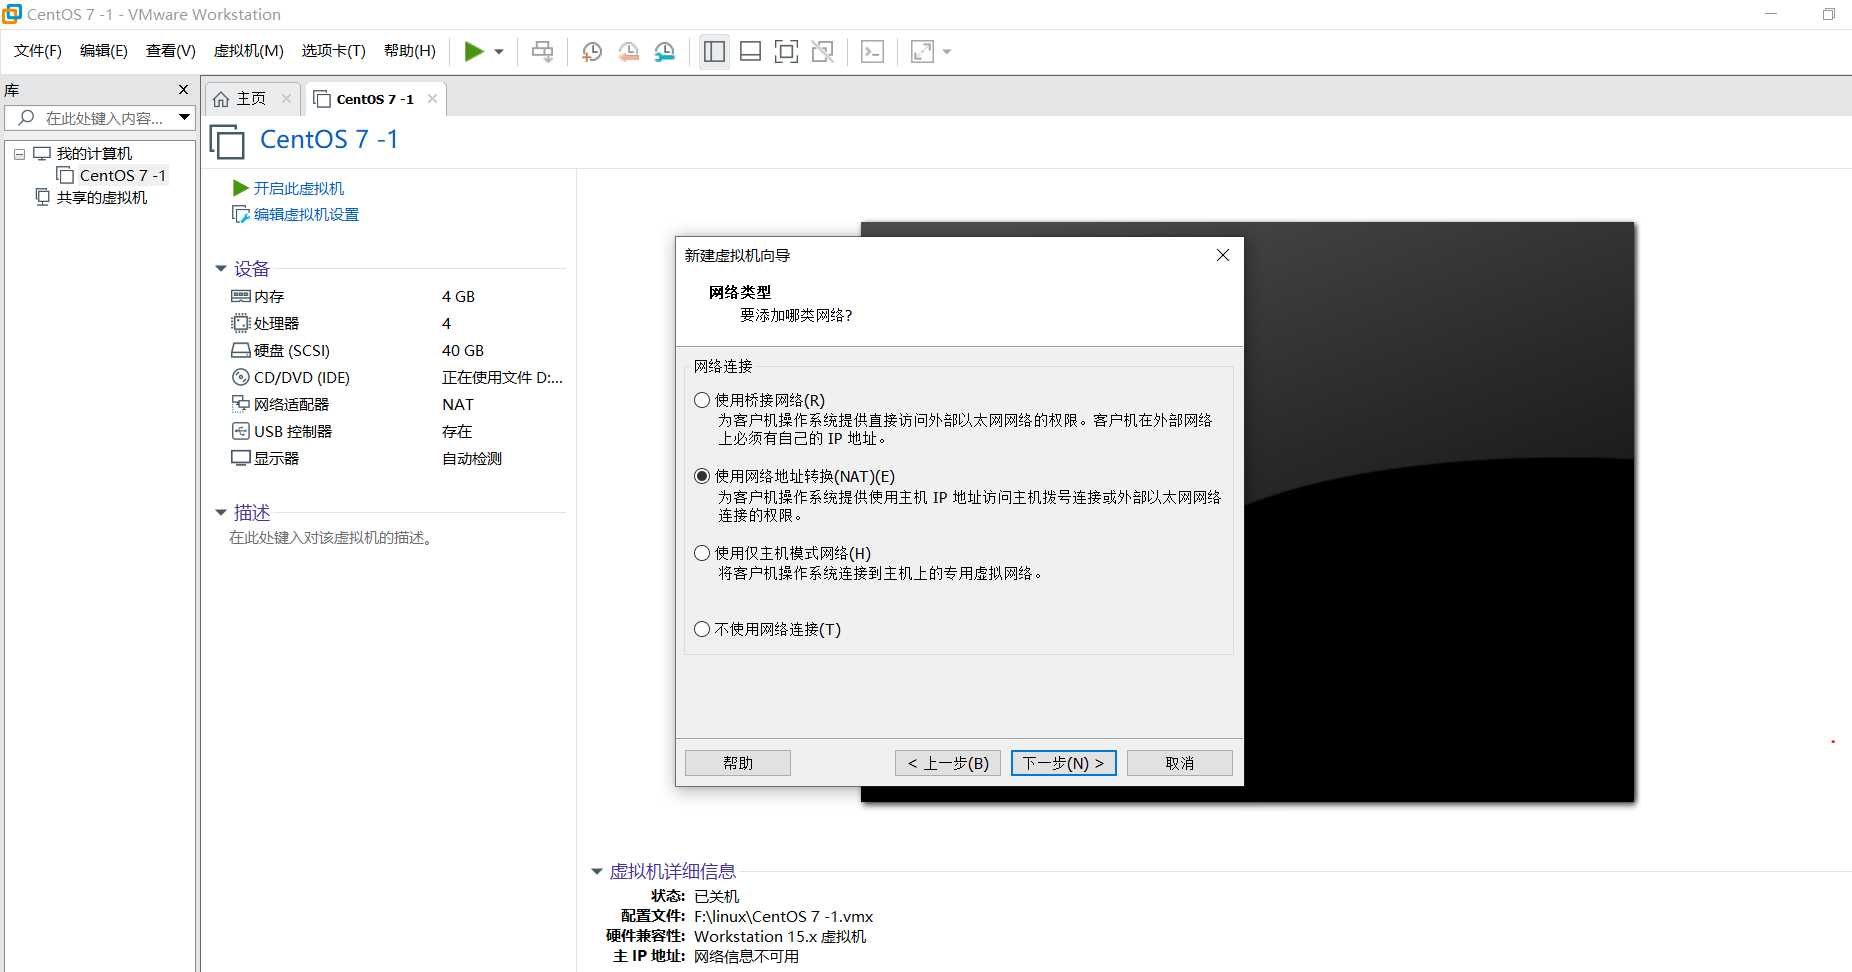The height and width of the screenshot is (972, 1852).
Task: Click the 上一步(B) back button
Action: coord(948,763)
